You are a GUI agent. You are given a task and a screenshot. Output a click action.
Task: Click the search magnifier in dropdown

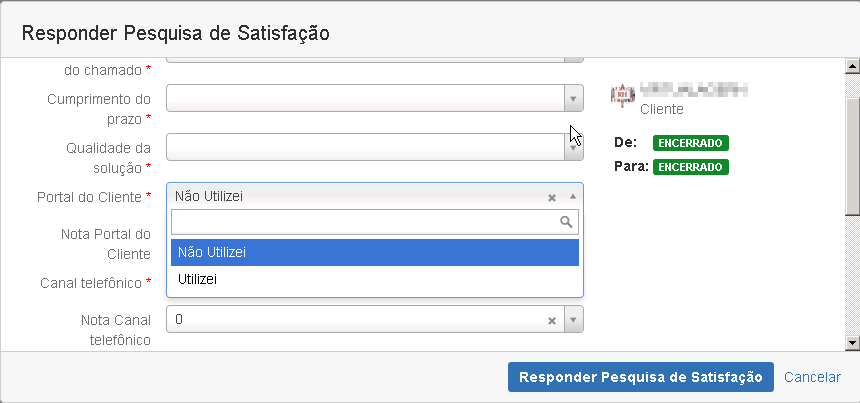pyautogui.click(x=566, y=222)
